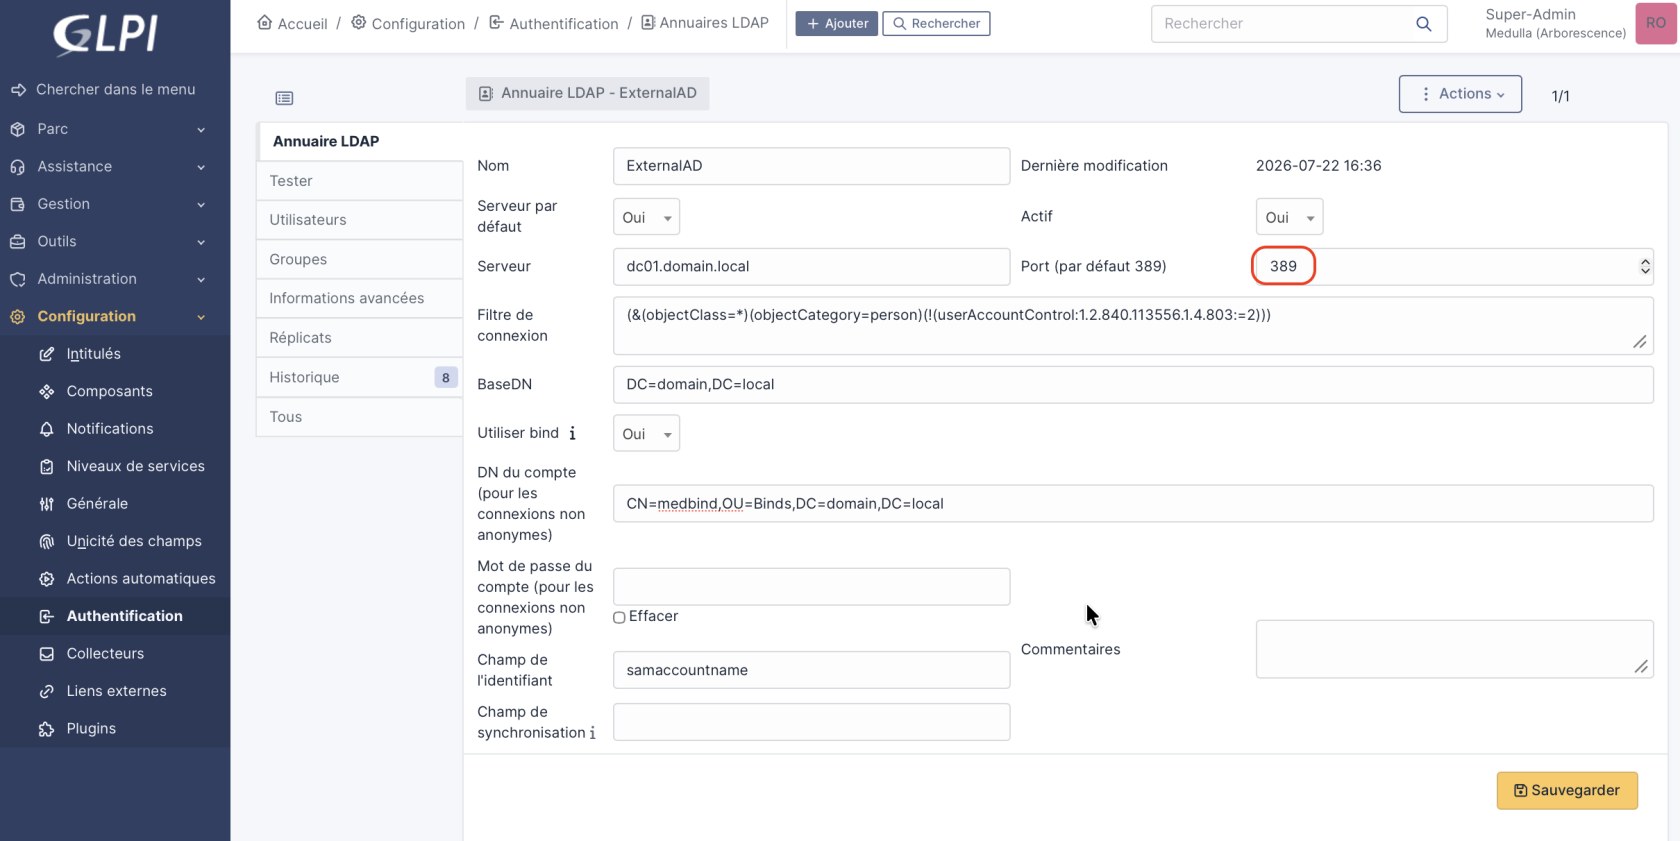Open the Informations avancées tab
Image resolution: width=1680 pixels, height=841 pixels.
click(x=359, y=298)
